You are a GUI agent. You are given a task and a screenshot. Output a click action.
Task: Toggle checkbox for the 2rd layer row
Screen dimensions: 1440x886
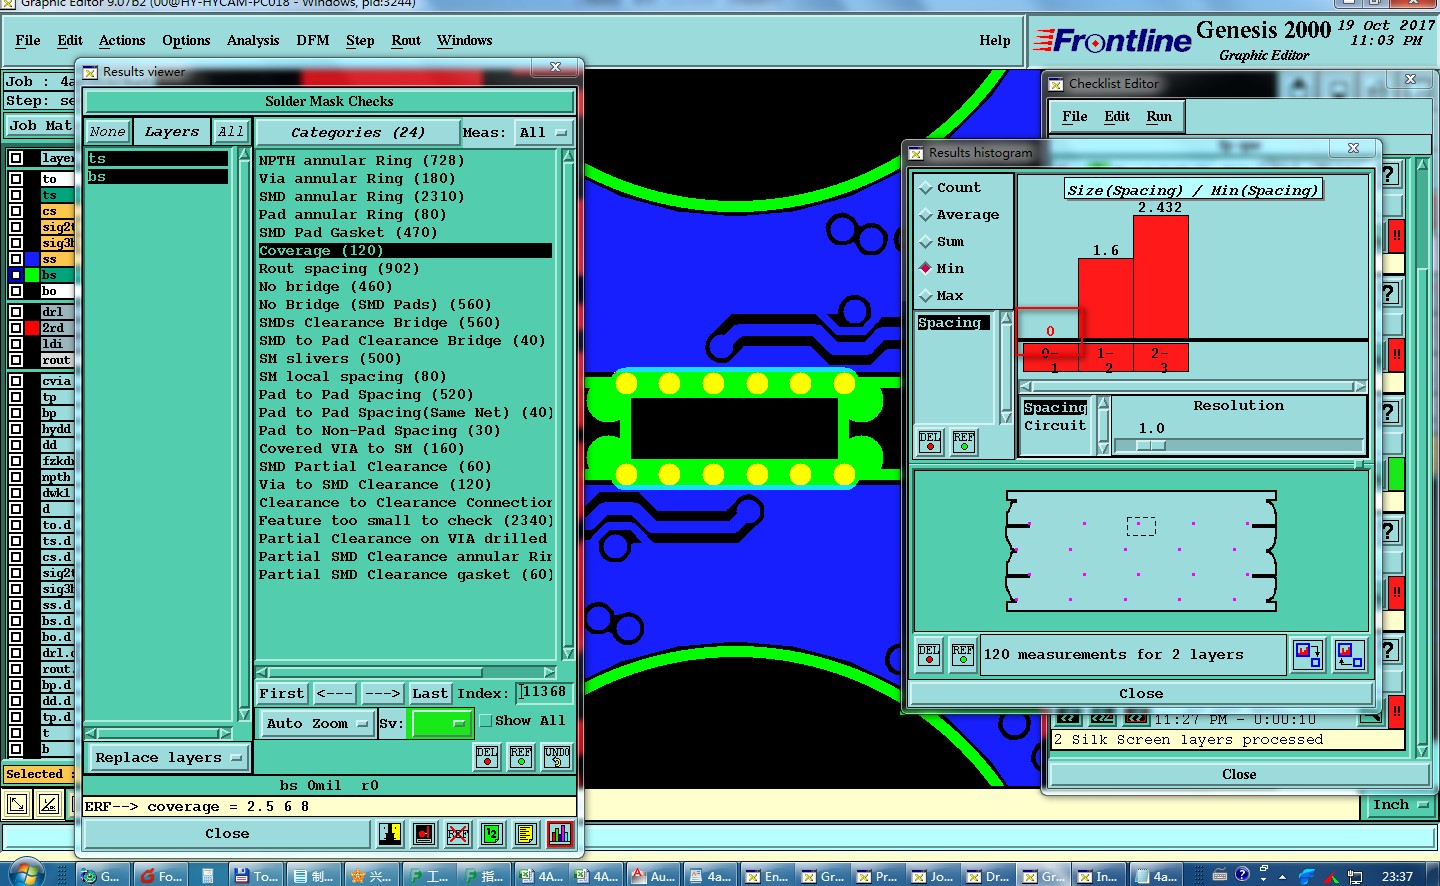tap(16, 327)
